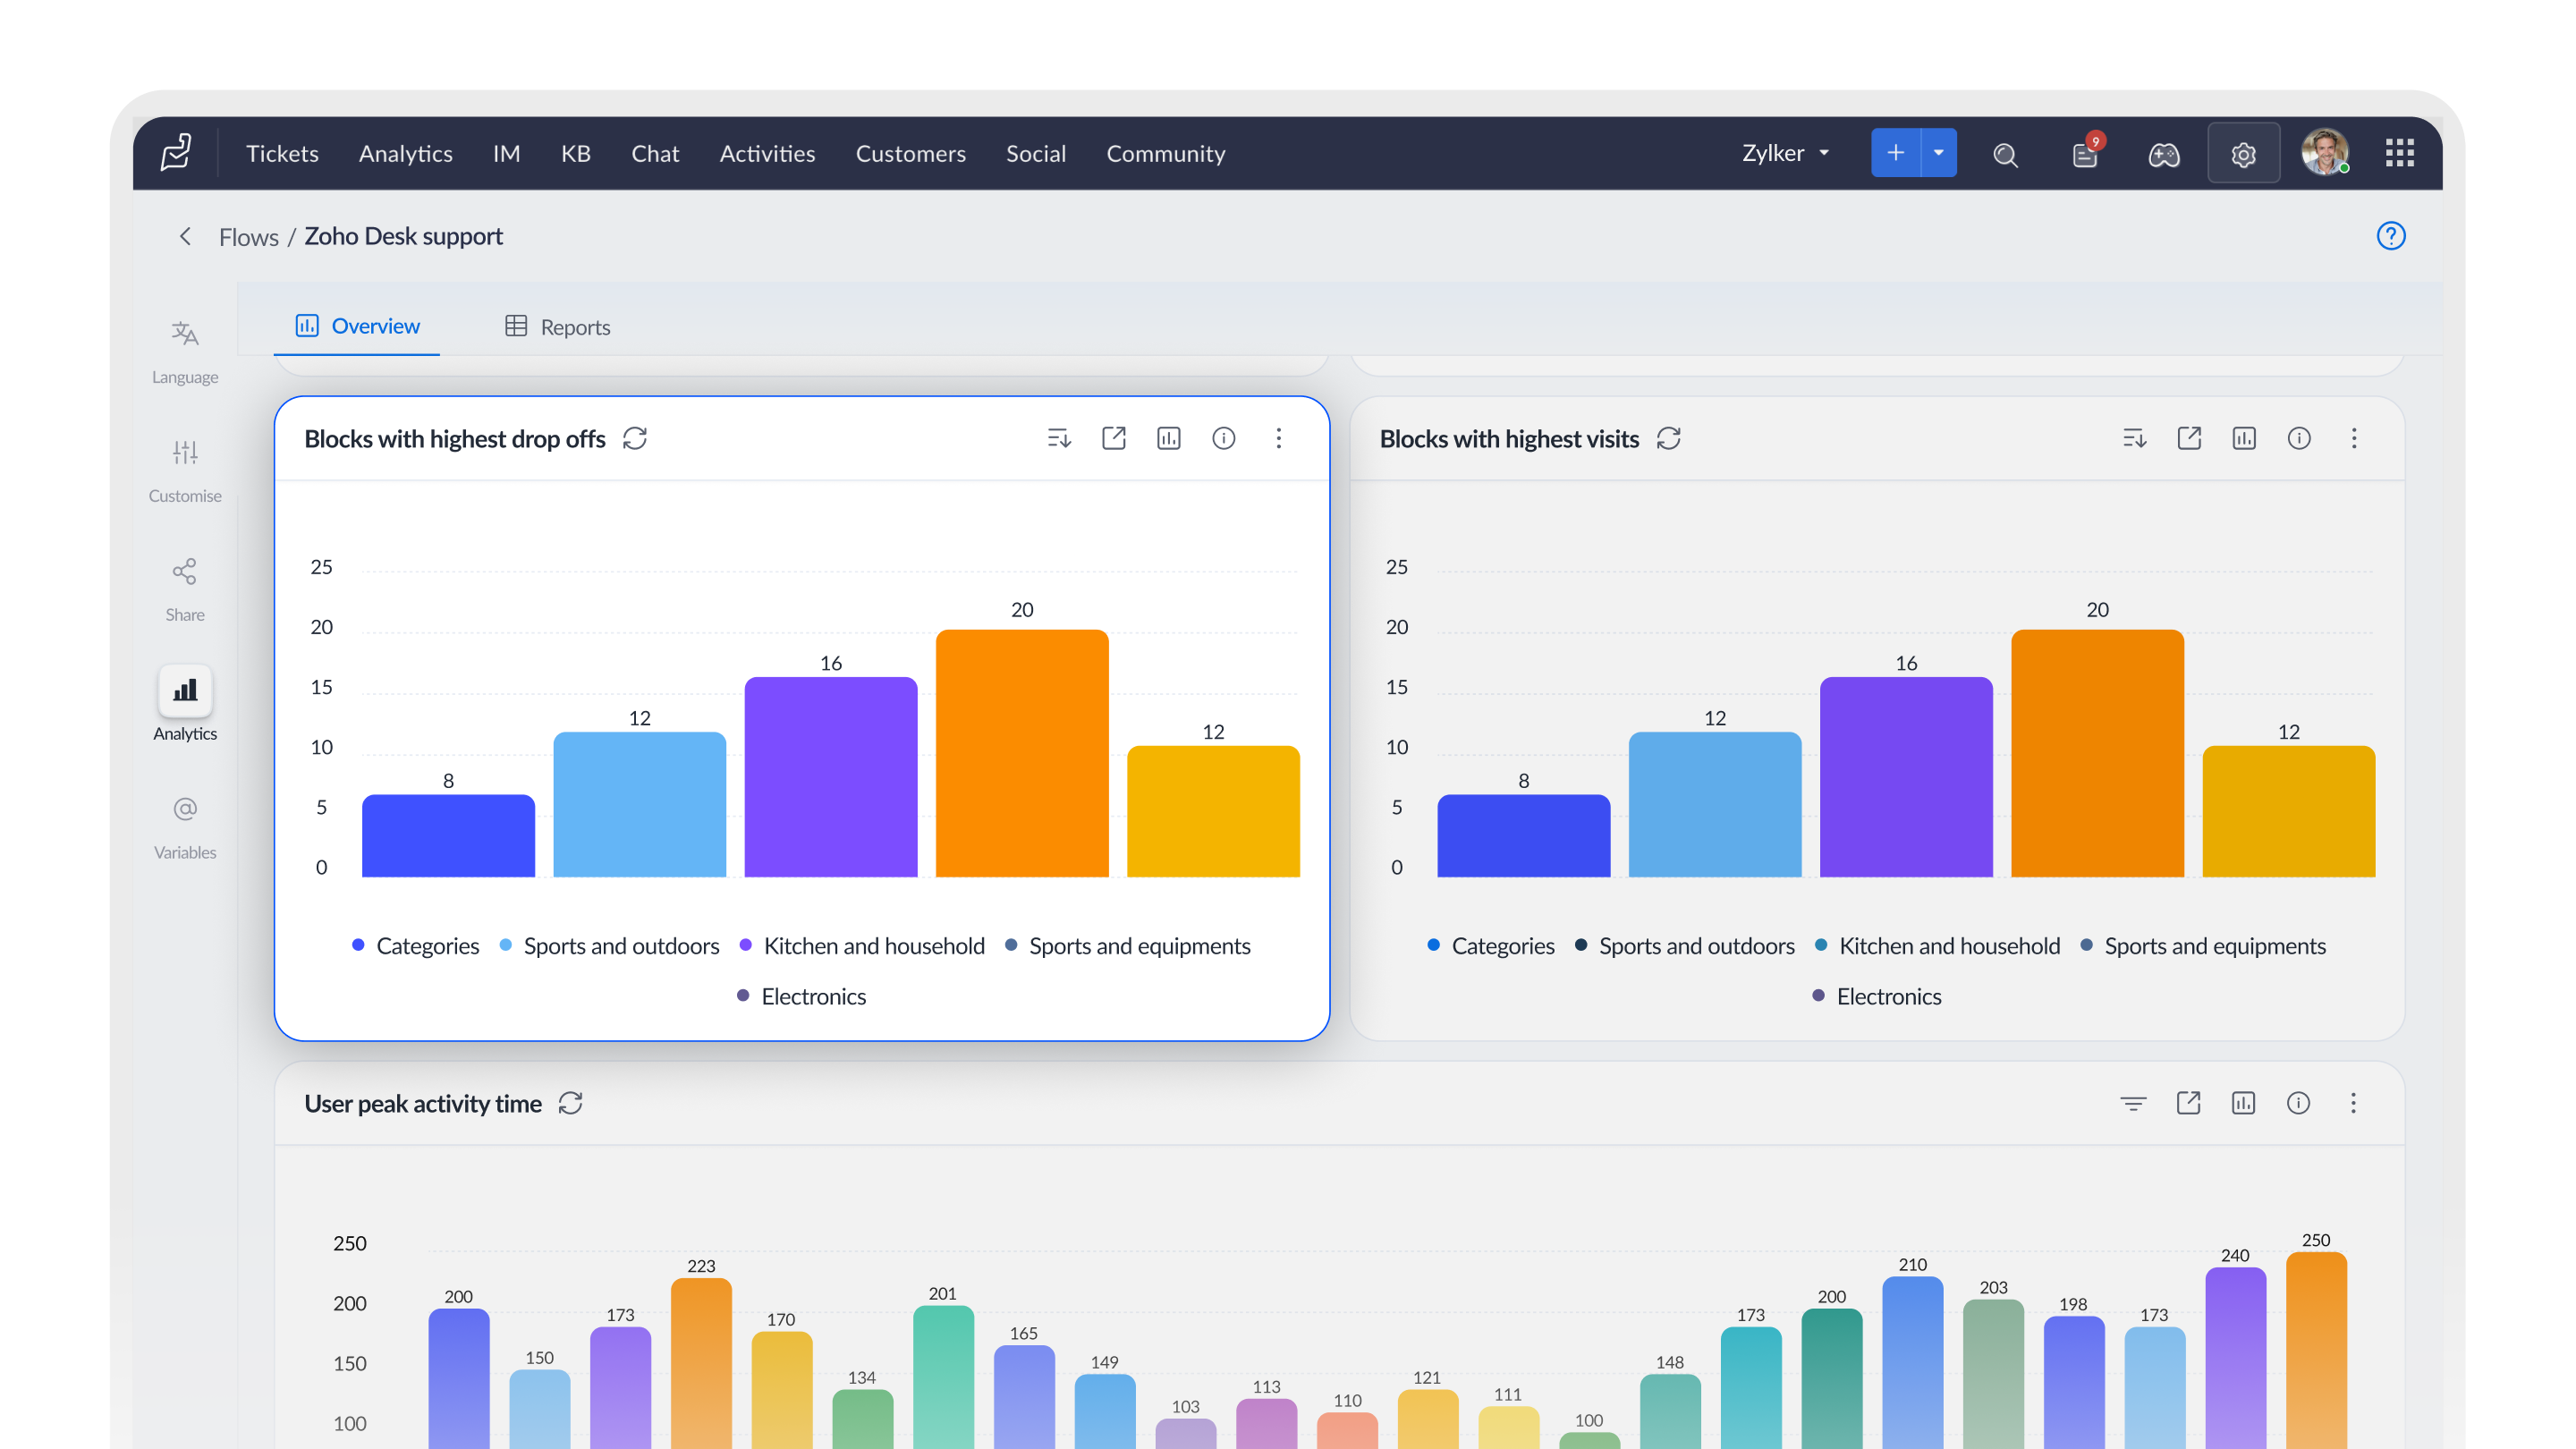Open more options for drop offs chart
The width and height of the screenshot is (2576, 1449).
tap(1279, 438)
